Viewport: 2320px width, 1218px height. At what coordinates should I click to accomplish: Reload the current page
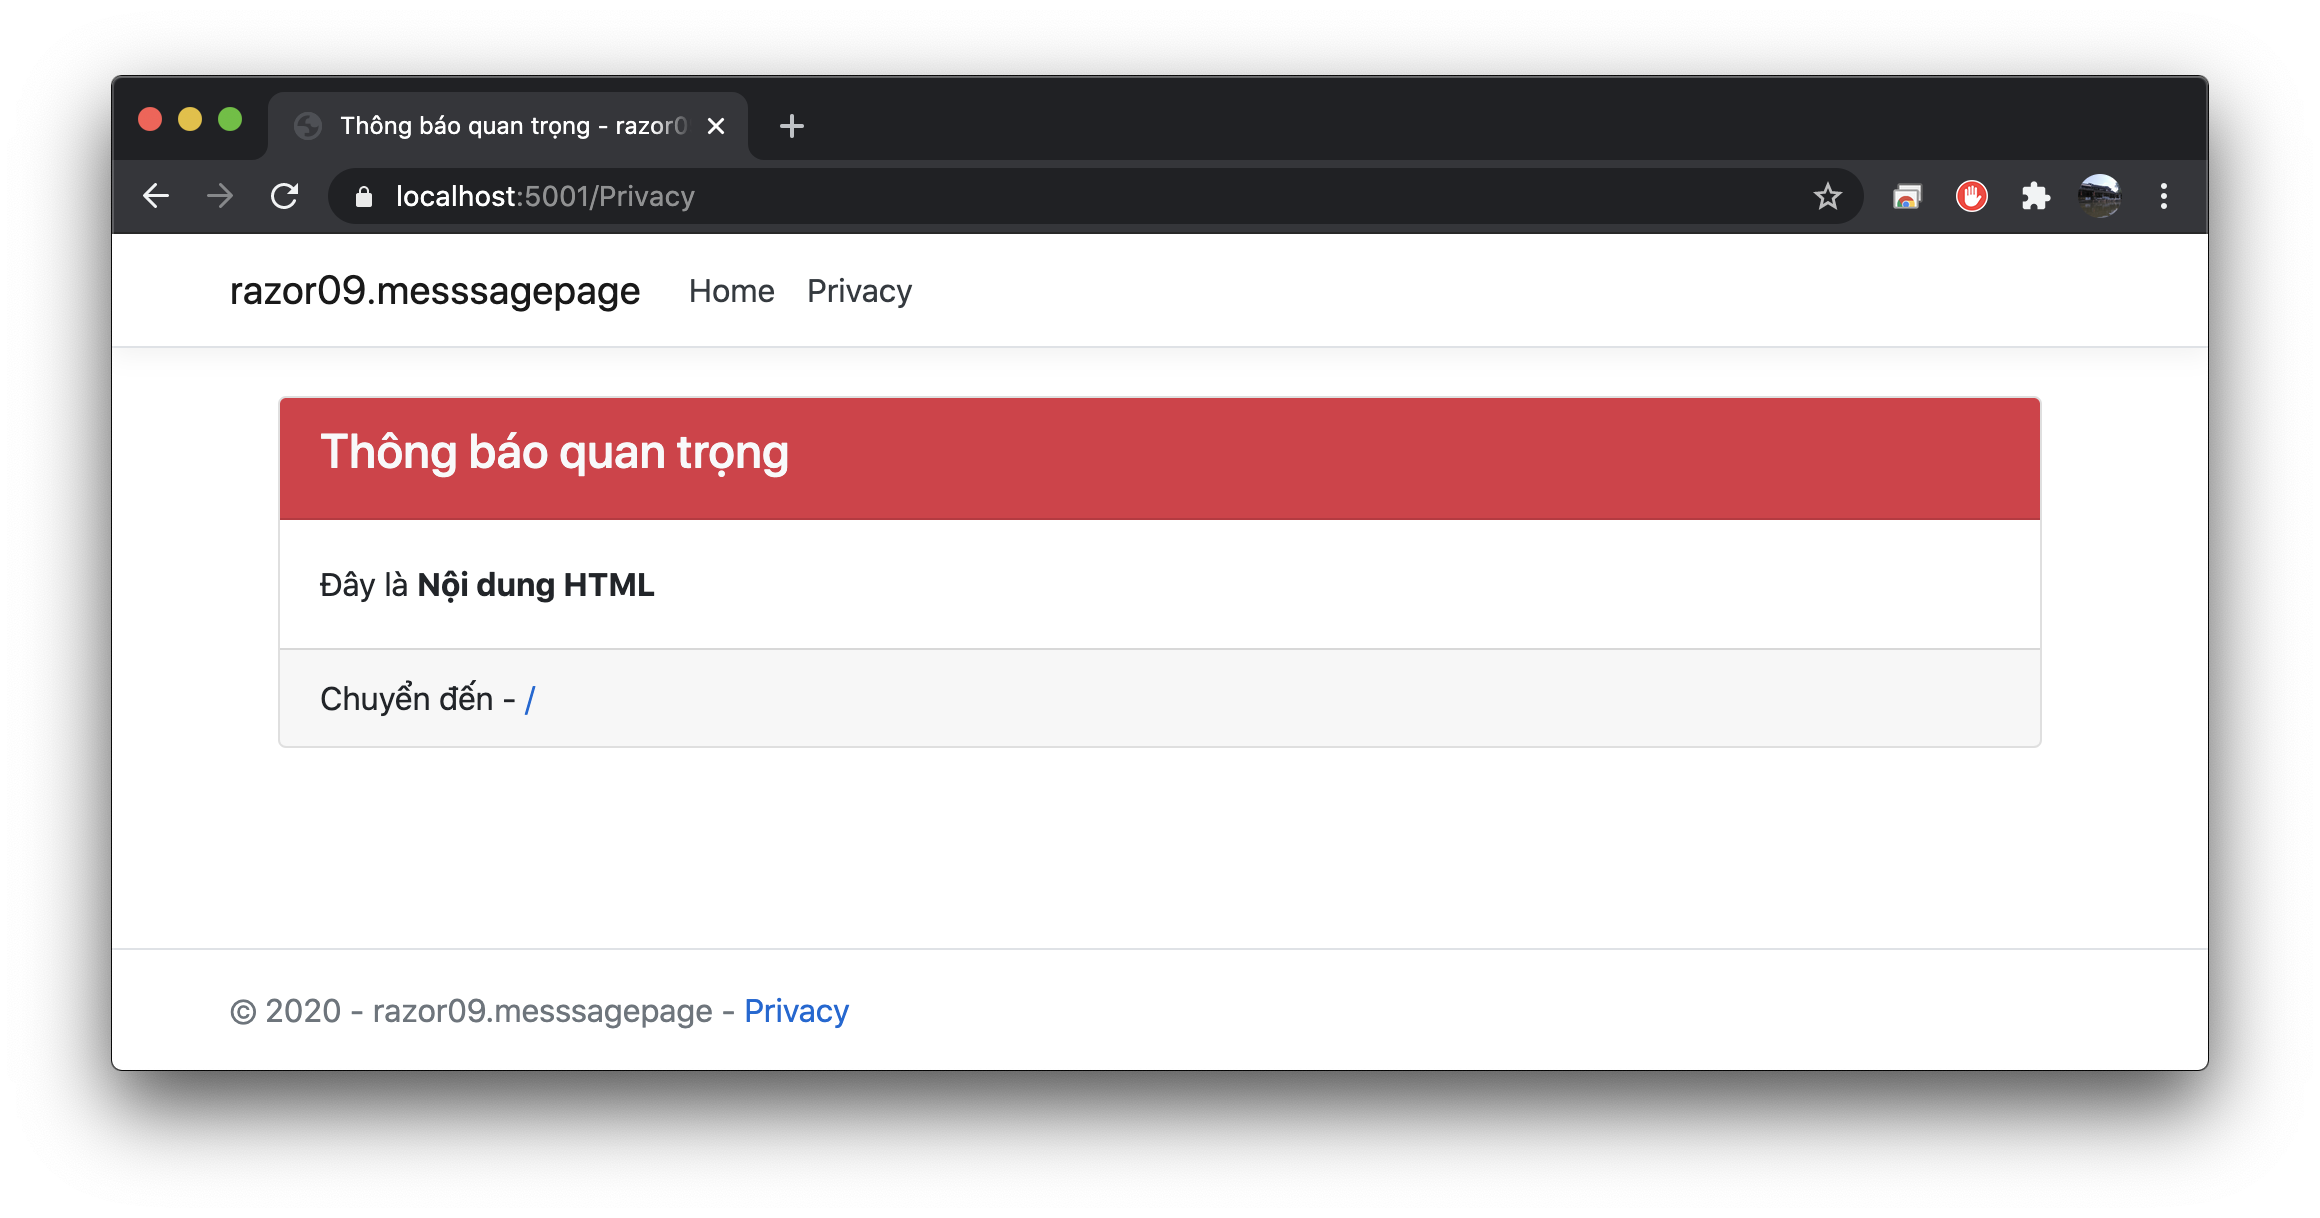click(x=285, y=196)
